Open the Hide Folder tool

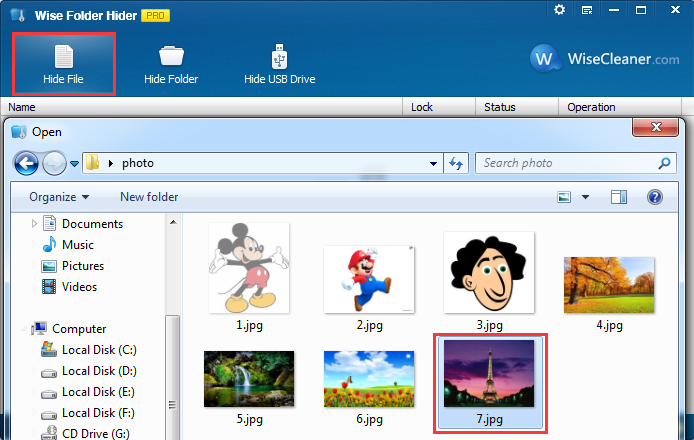click(x=171, y=65)
